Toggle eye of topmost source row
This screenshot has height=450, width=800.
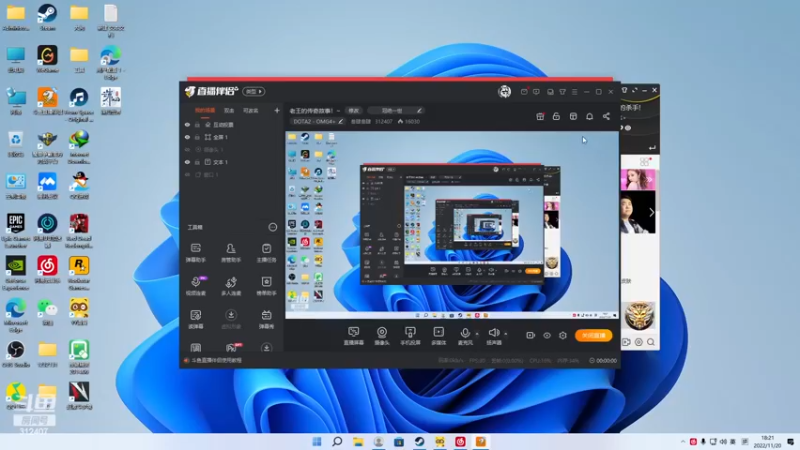click(x=187, y=124)
